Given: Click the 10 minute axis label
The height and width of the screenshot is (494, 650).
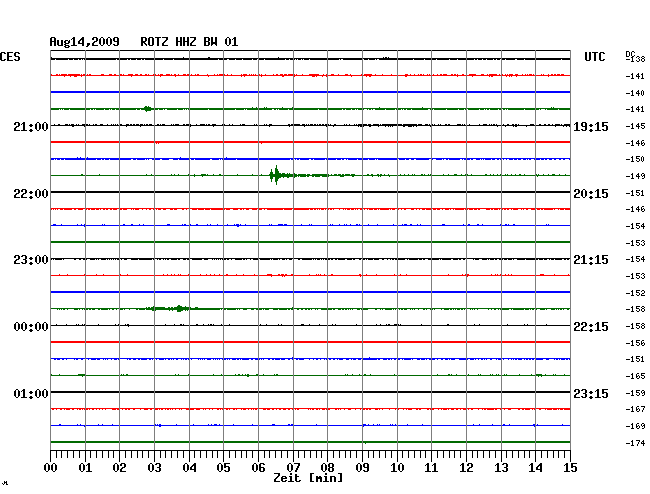Looking at the screenshot, I should [x=397, y=468].
